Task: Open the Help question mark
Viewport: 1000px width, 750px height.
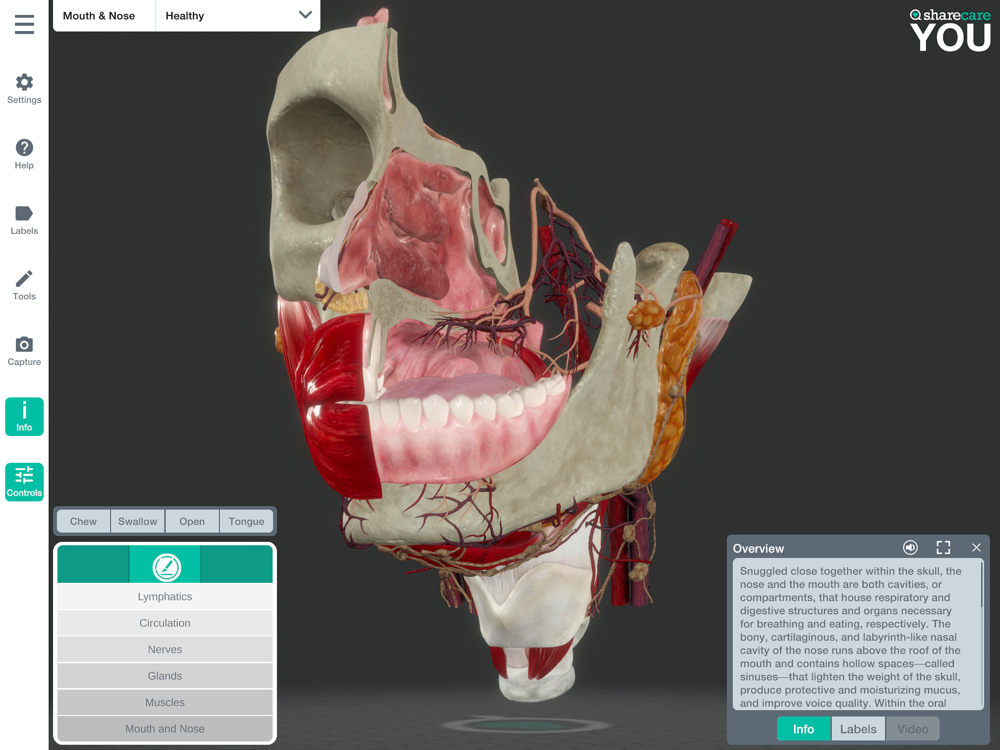Action: 24,154
